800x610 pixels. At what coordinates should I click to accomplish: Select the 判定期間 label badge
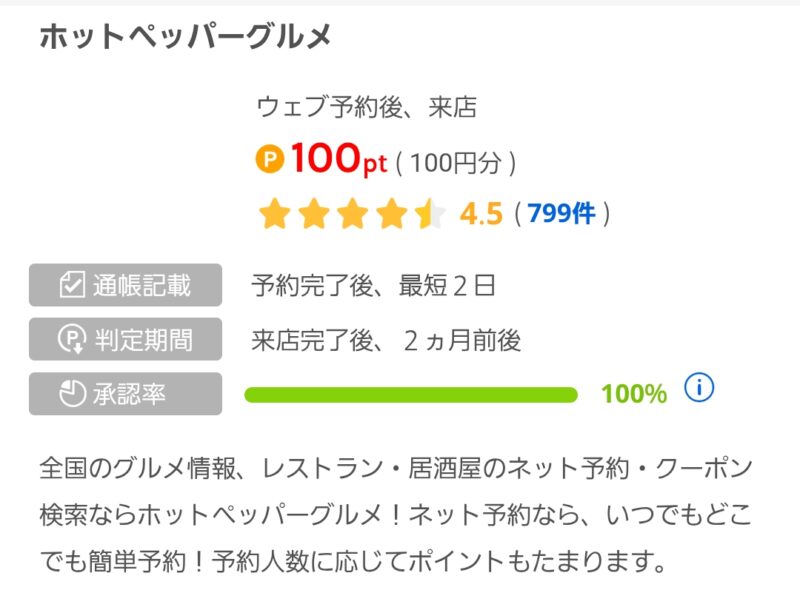[x=125, y=340]
